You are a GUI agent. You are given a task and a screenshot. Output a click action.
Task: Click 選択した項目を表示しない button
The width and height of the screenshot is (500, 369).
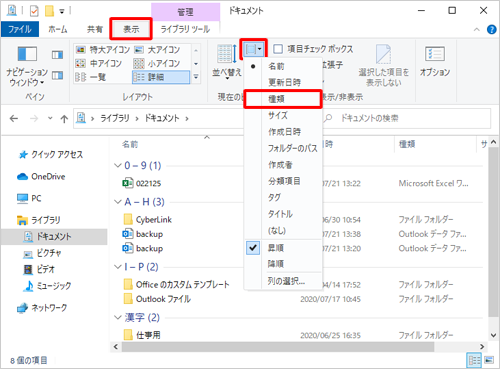pos(383,65)
